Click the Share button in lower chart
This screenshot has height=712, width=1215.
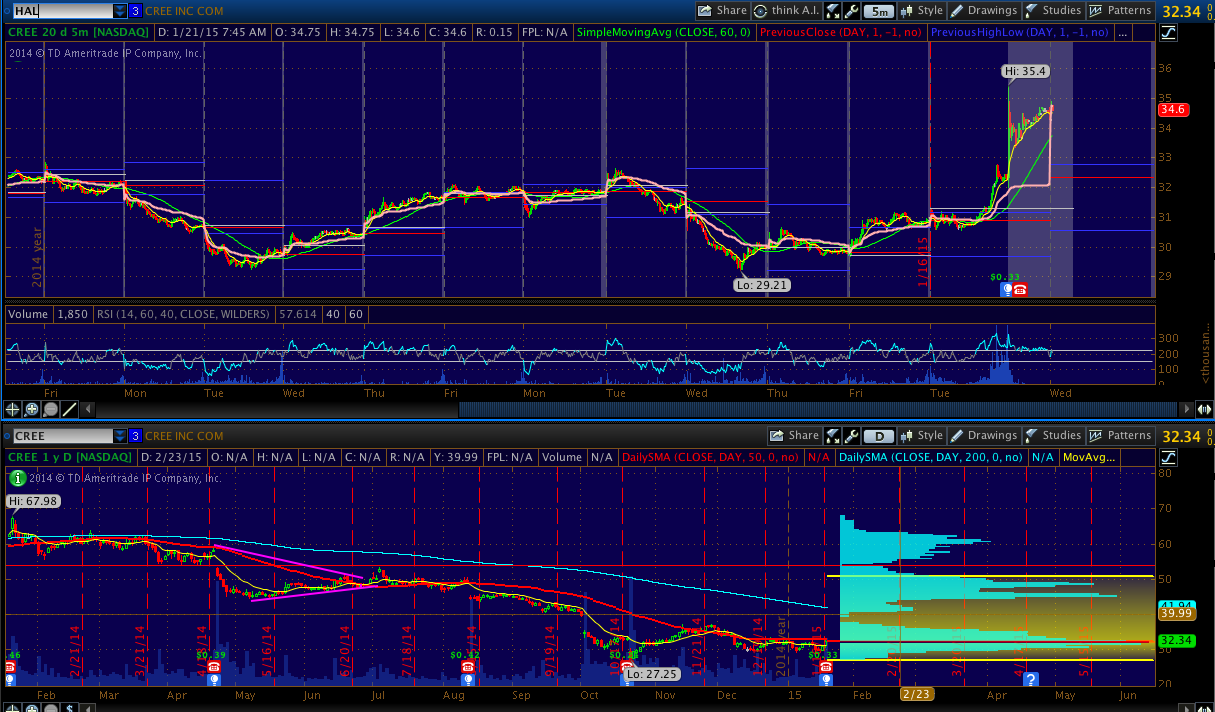tap(794, 436)
